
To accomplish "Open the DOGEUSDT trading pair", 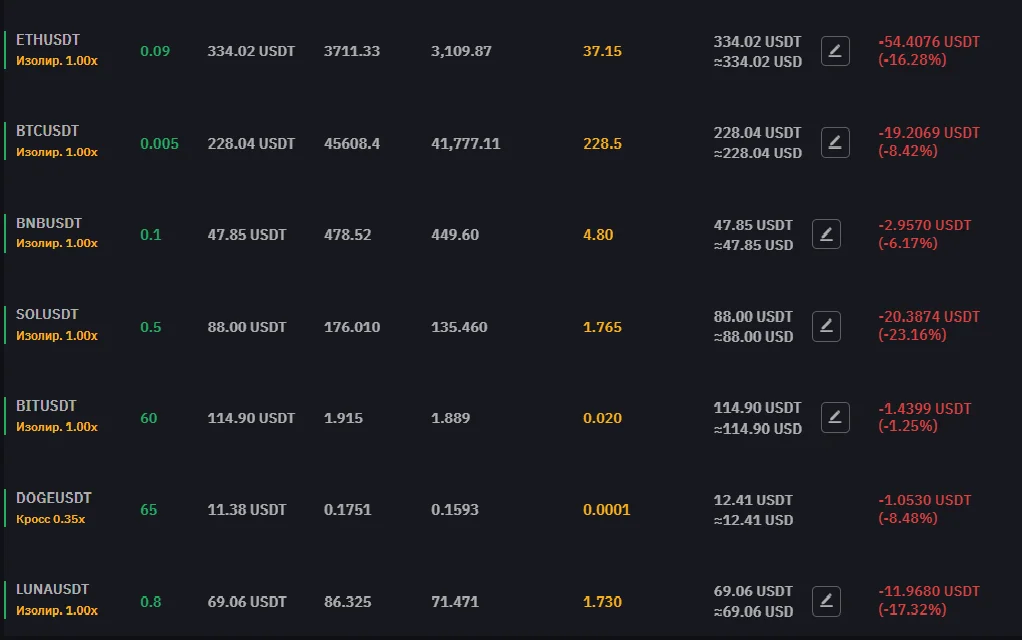I will [x=54, y=498].
